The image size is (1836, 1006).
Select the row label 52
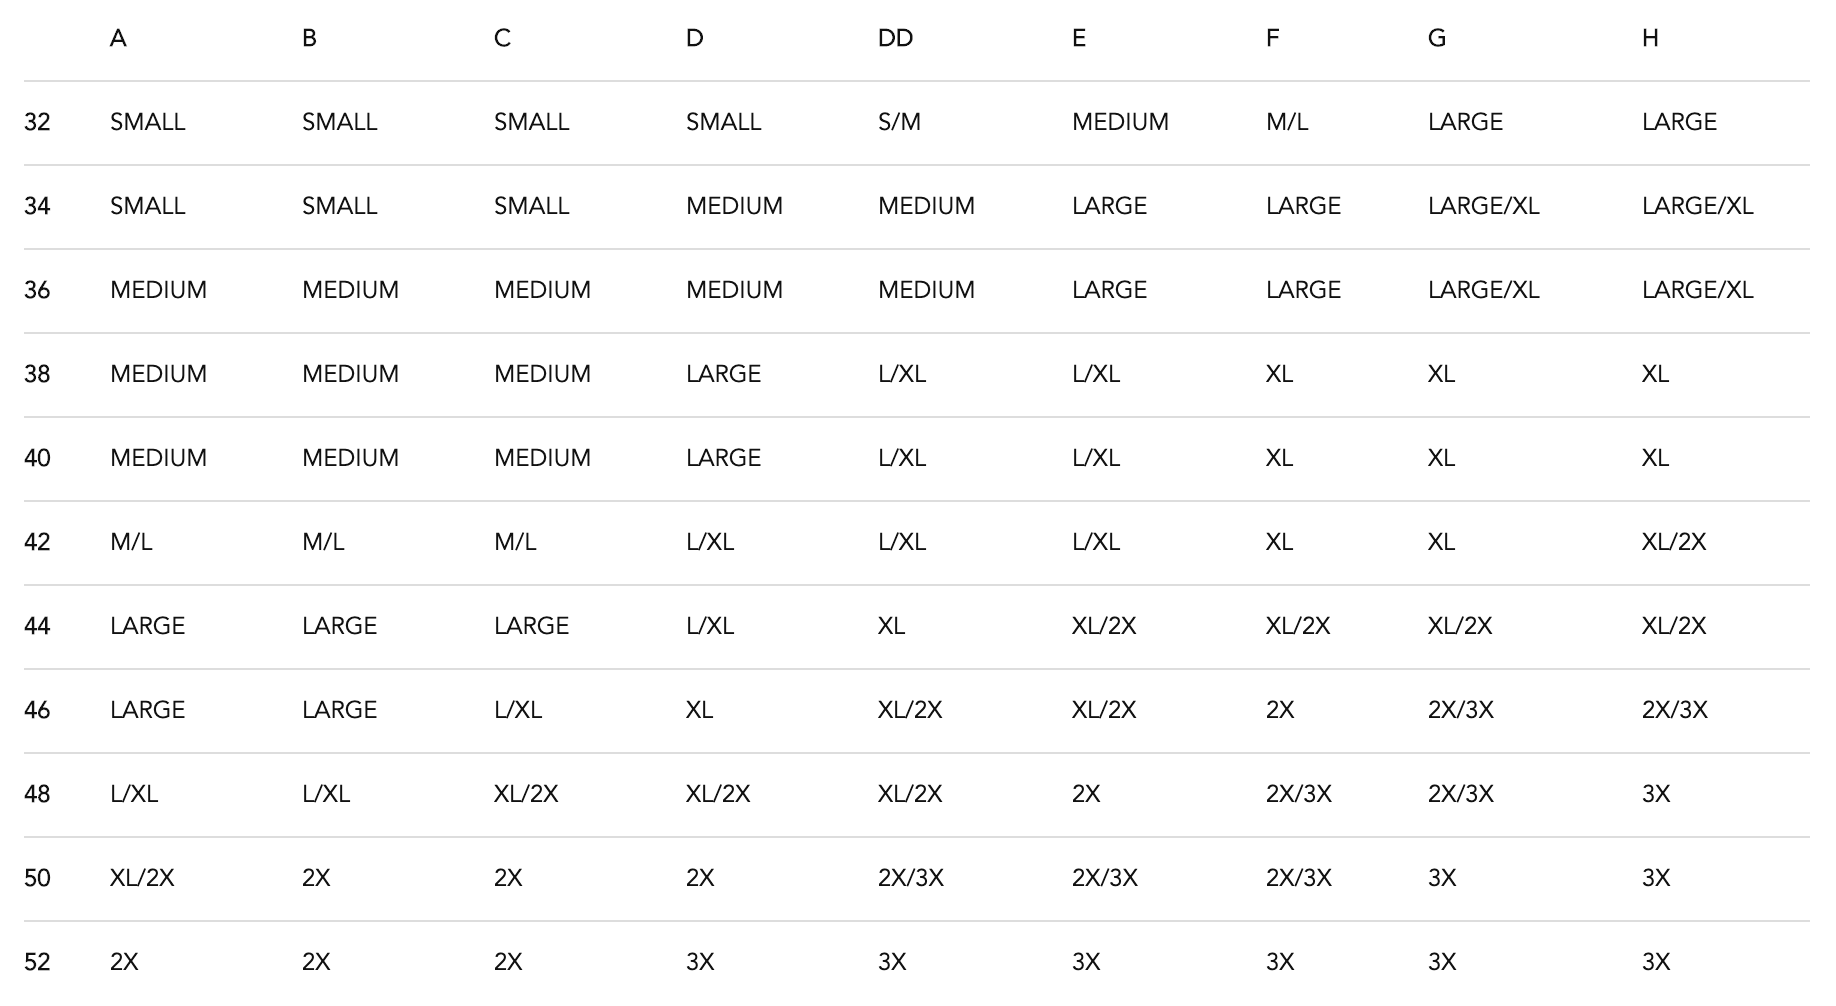coord(37,962)
